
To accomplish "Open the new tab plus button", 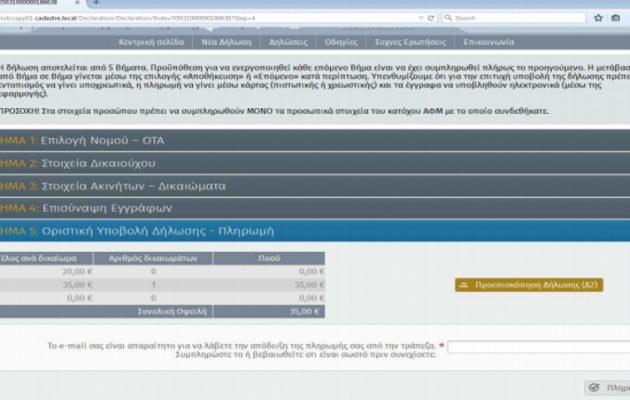I will click(96, 2).
